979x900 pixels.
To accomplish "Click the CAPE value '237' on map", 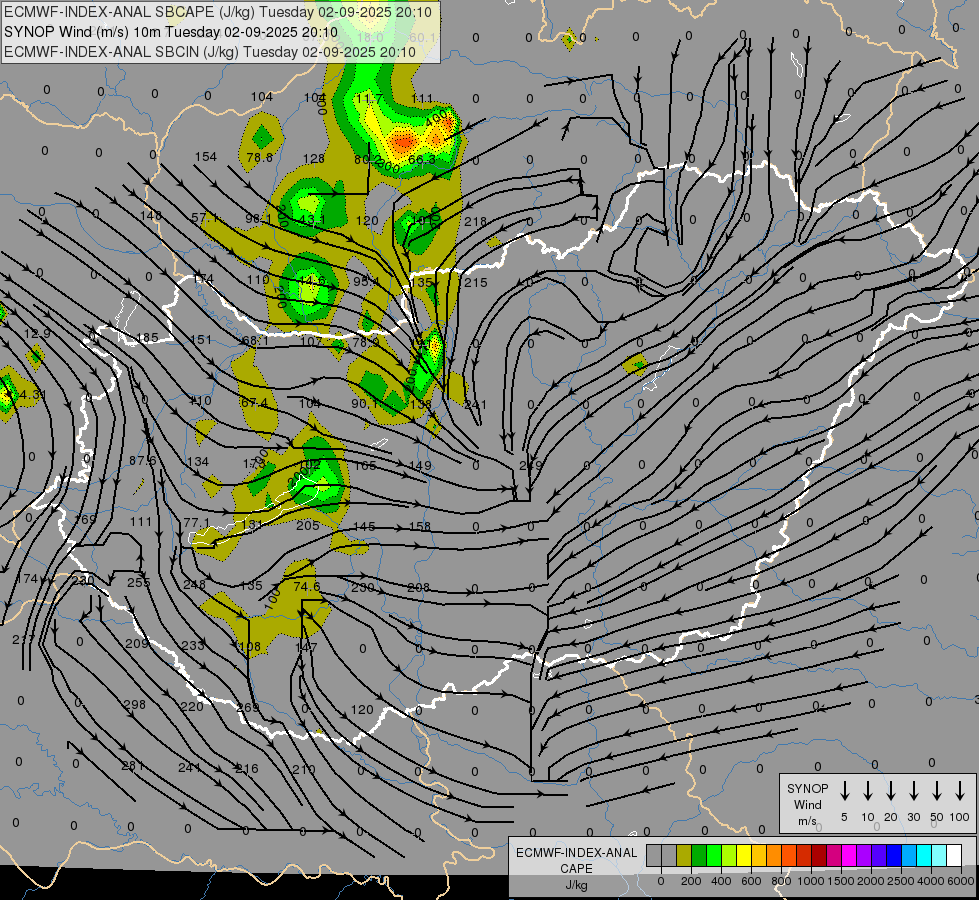I will [23, 640].
